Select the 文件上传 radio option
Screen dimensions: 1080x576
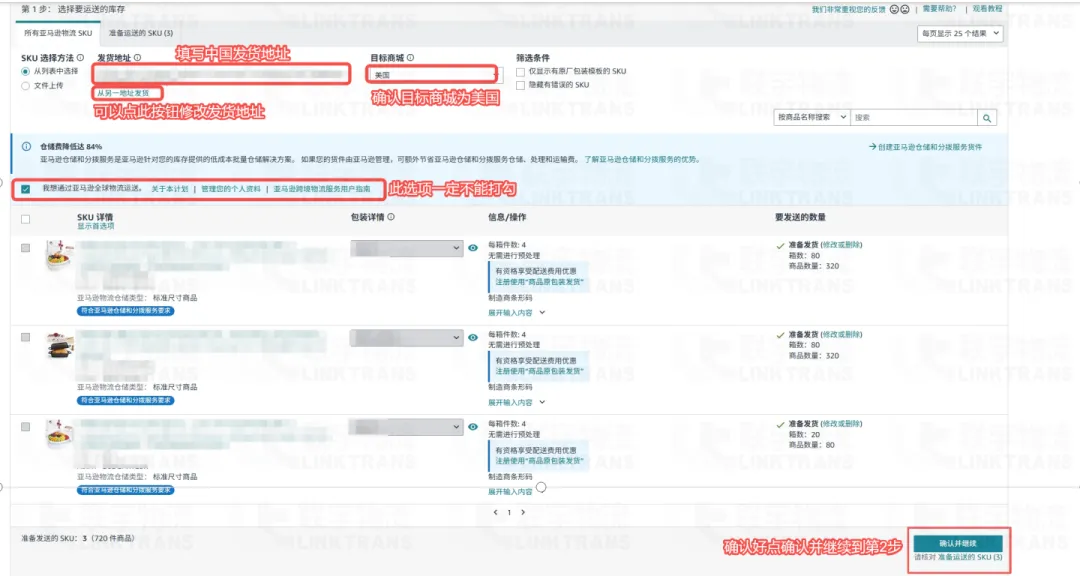coord(25,86)
